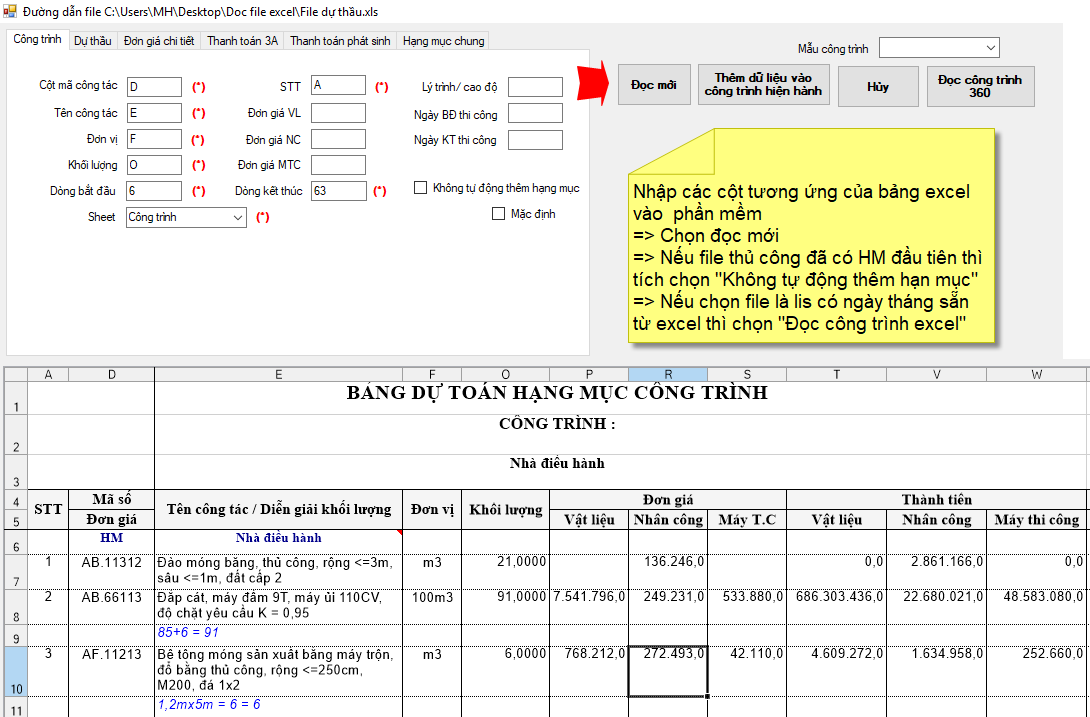
Task: Select spreadsheet column header E
Action: point(278,375)
